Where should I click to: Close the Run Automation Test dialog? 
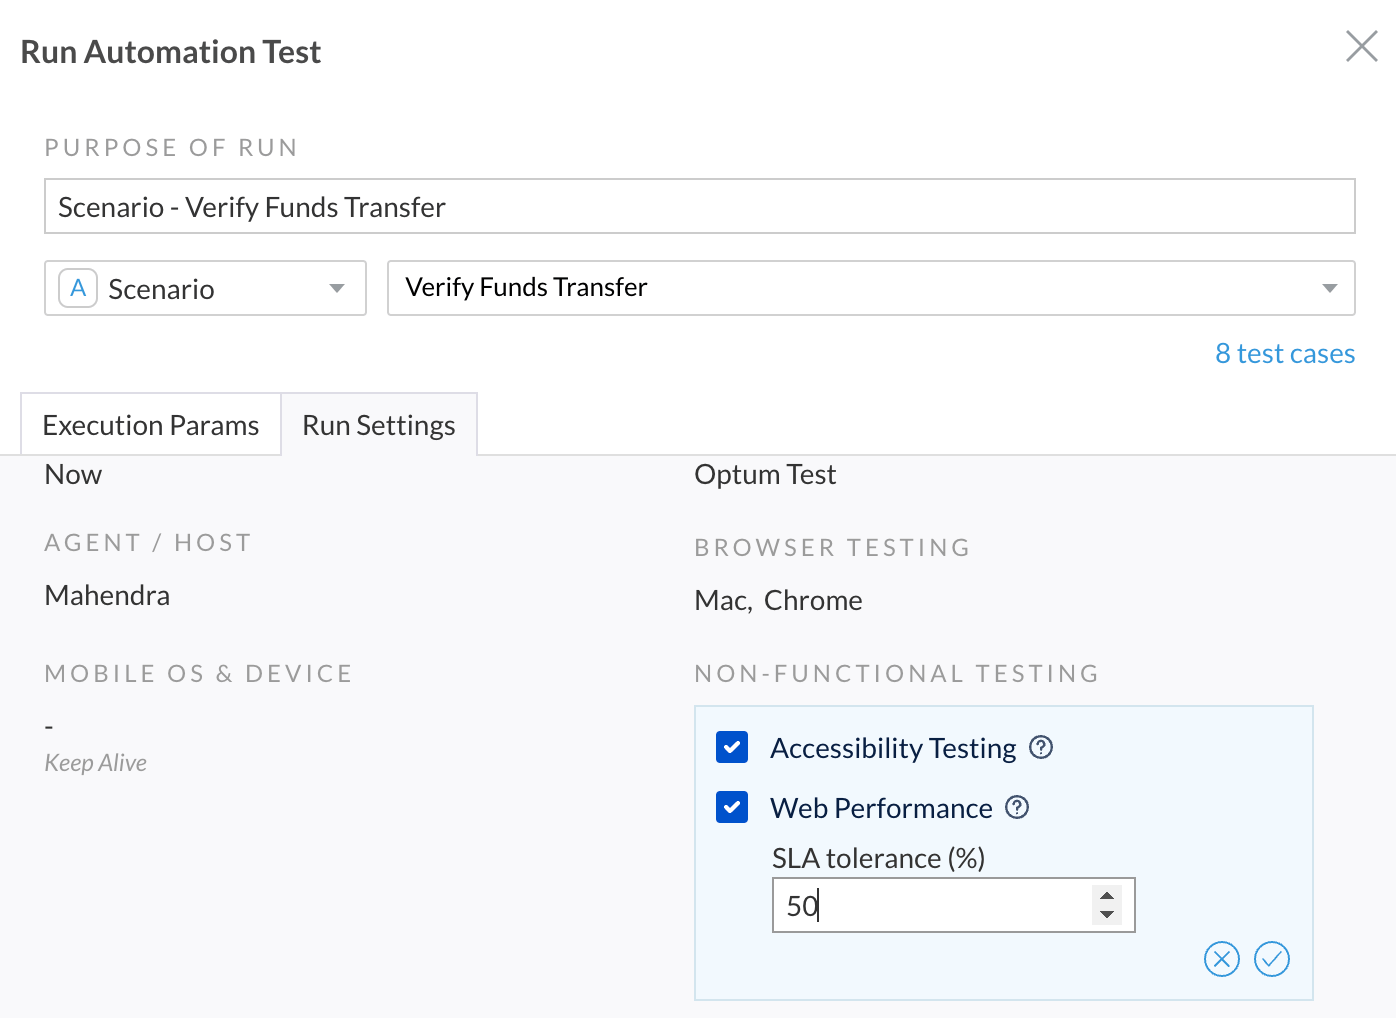click(1361, 46)
